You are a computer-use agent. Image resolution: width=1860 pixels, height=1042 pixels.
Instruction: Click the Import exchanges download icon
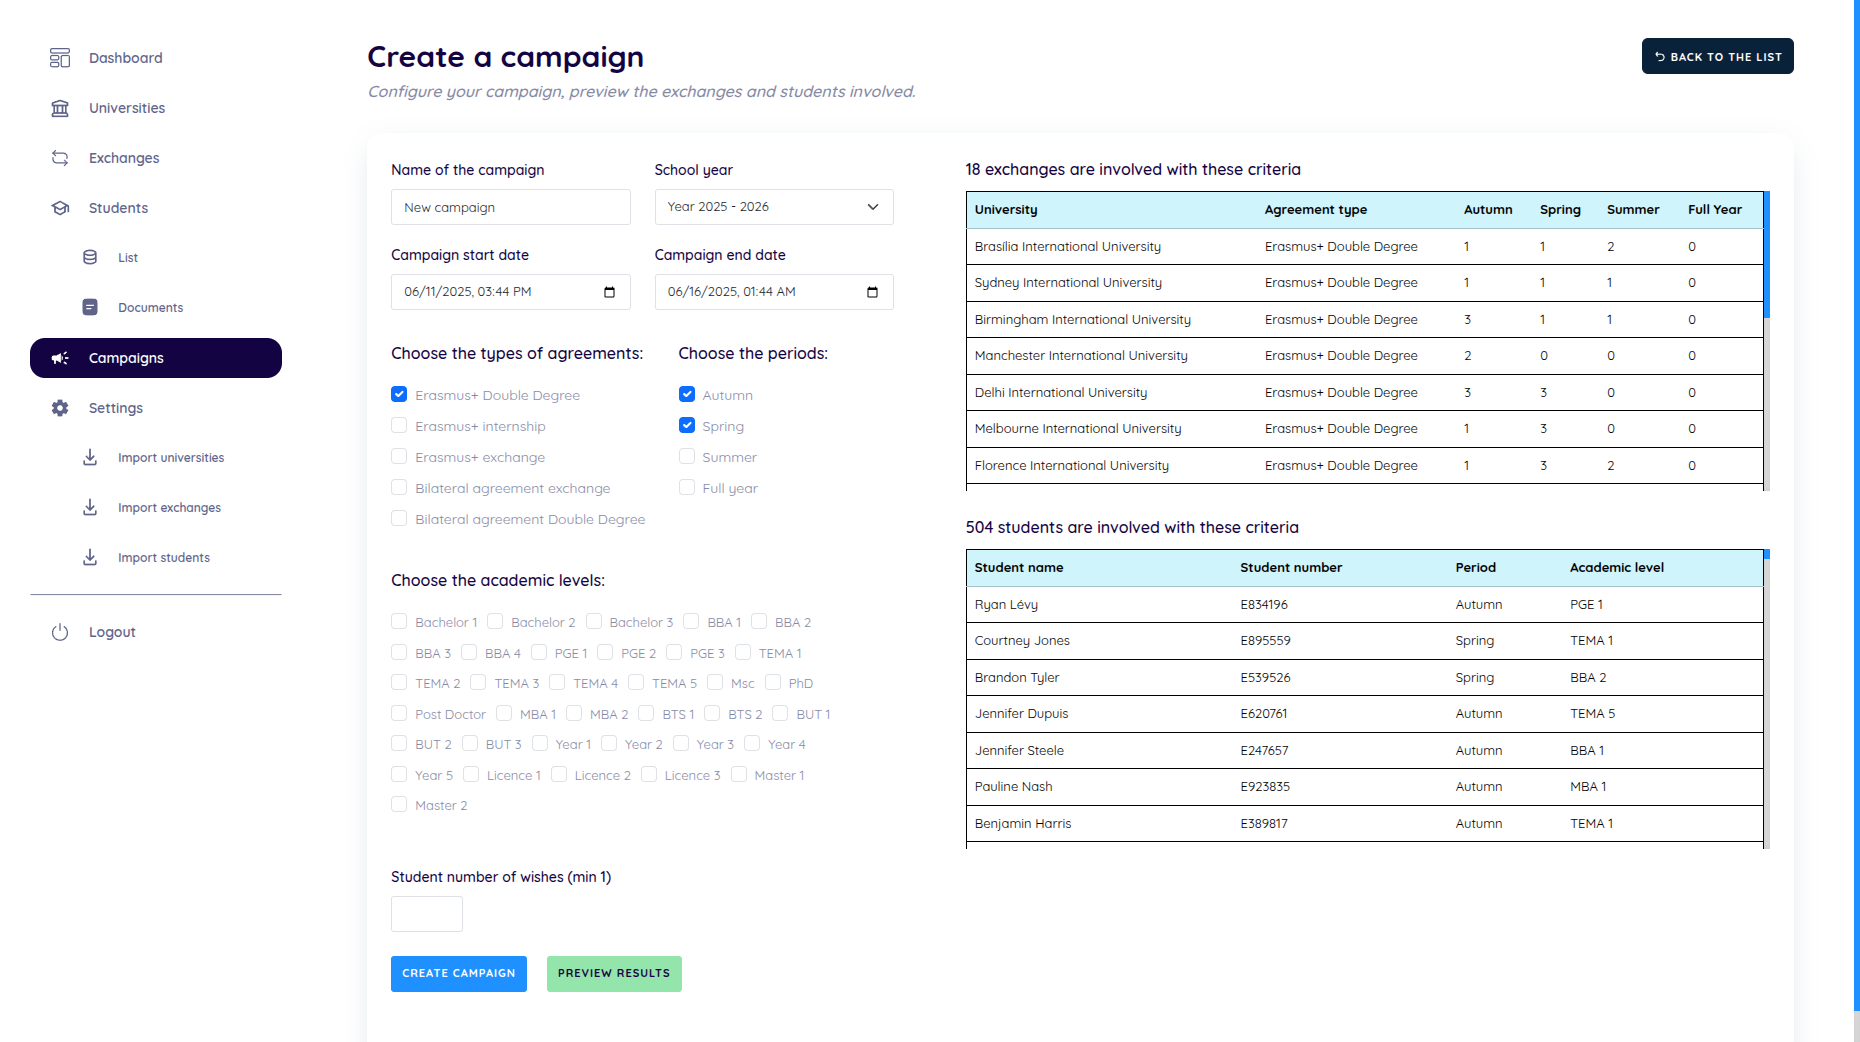90,507
